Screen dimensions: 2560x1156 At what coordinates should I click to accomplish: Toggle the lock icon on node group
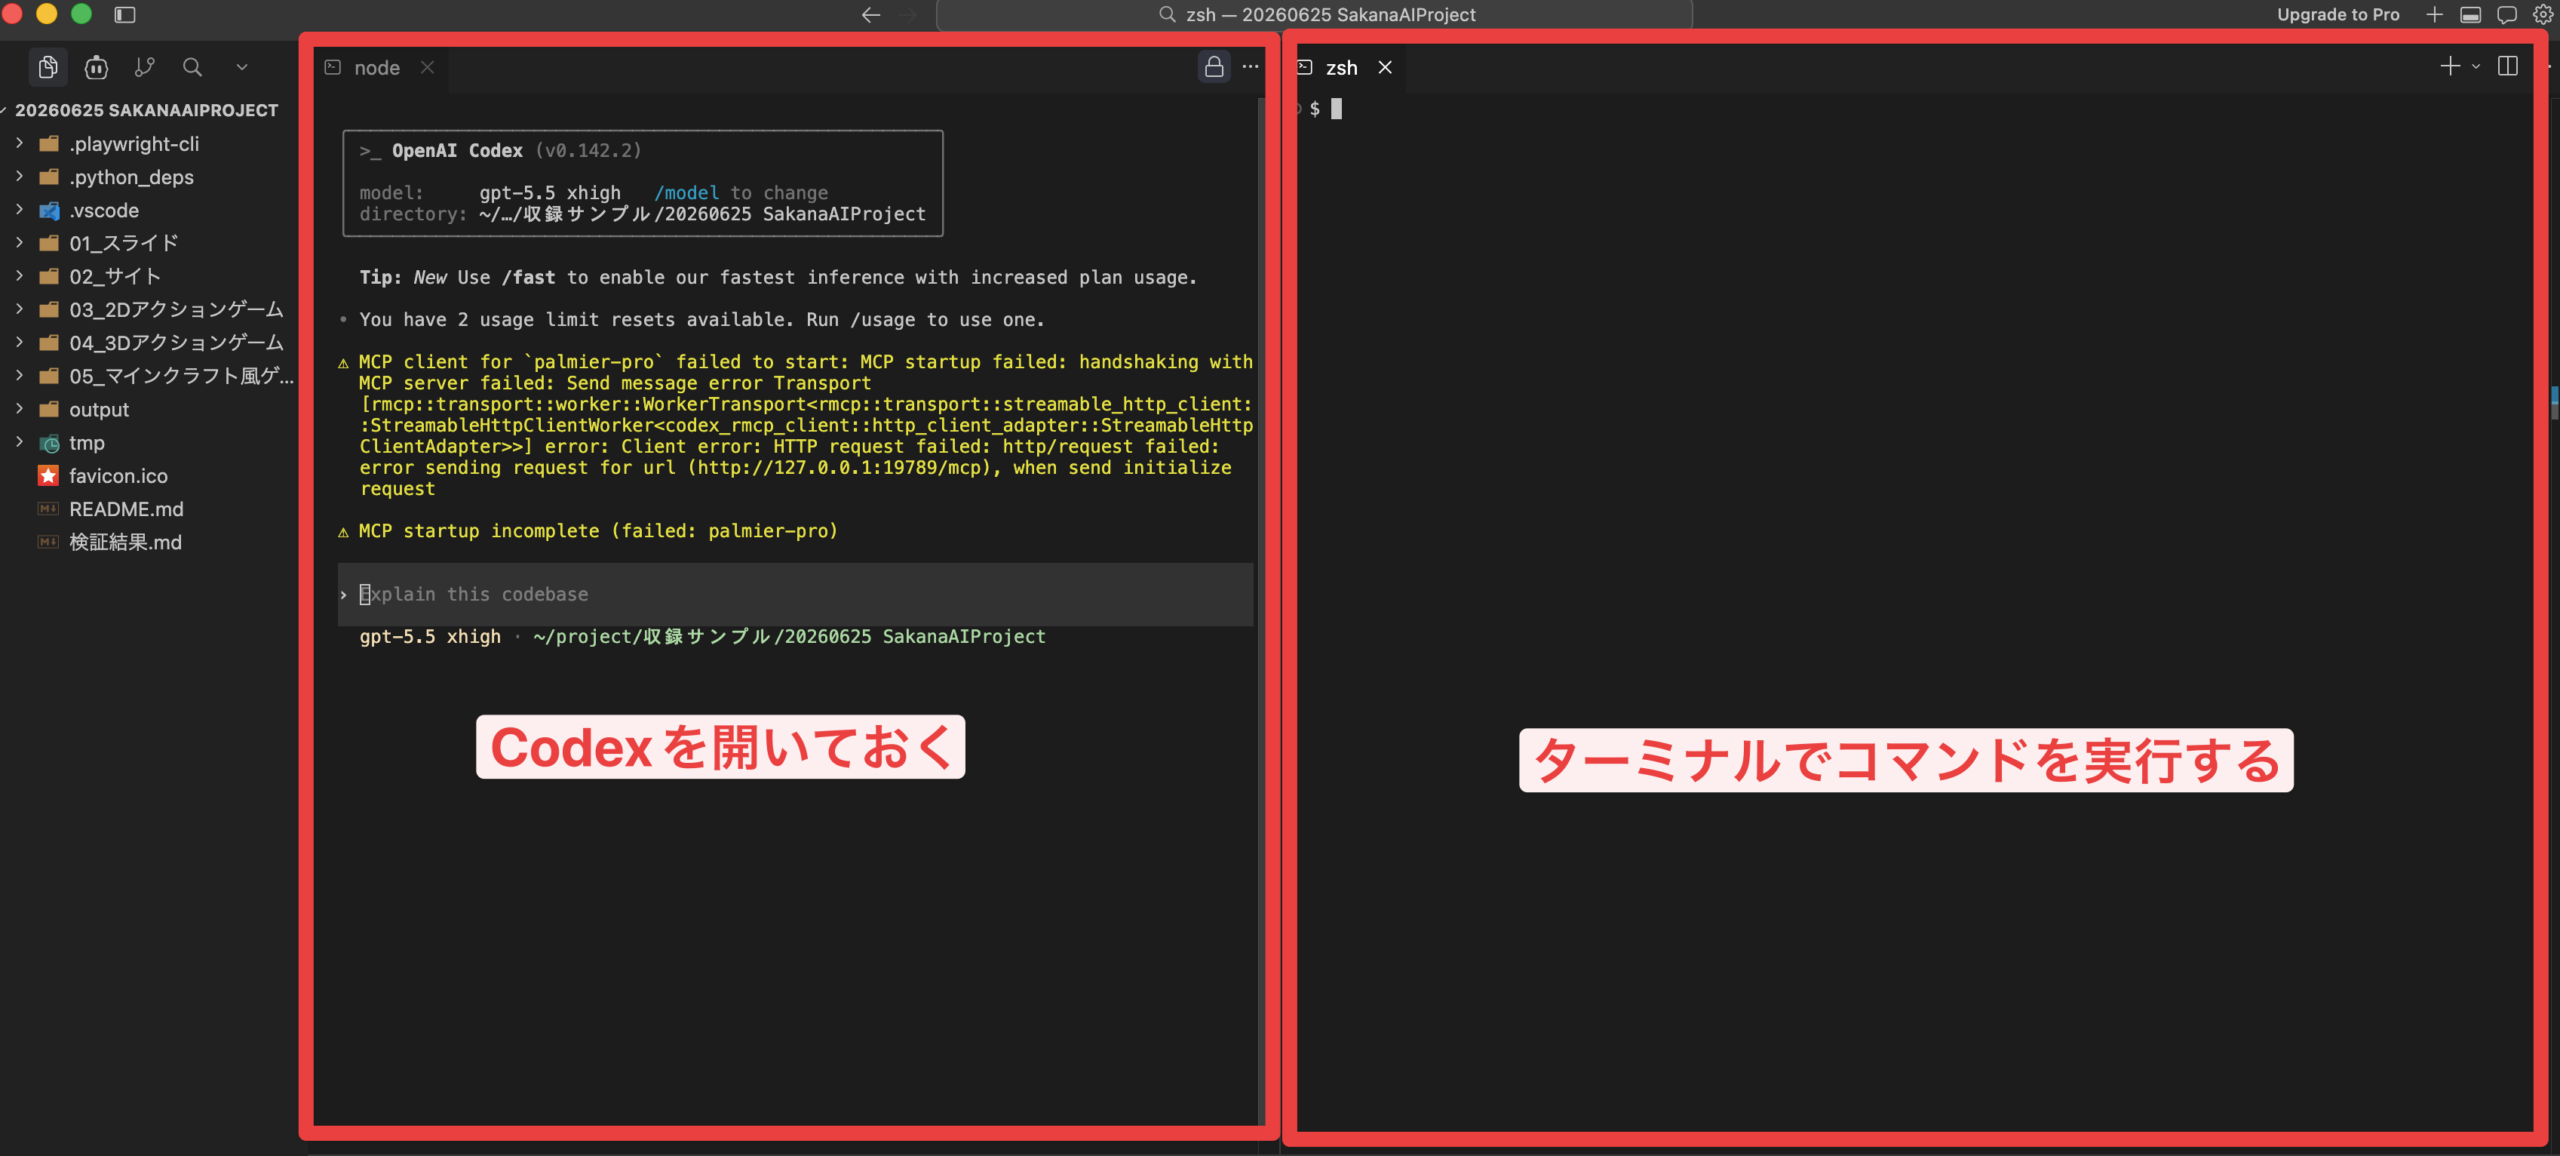(x=1213, y=66)
